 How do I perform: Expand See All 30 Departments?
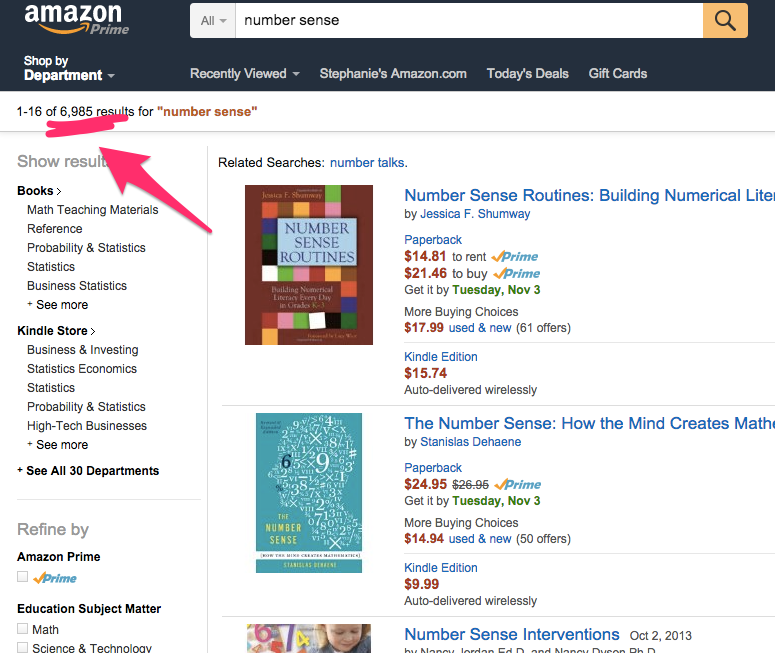pos(91,471)
